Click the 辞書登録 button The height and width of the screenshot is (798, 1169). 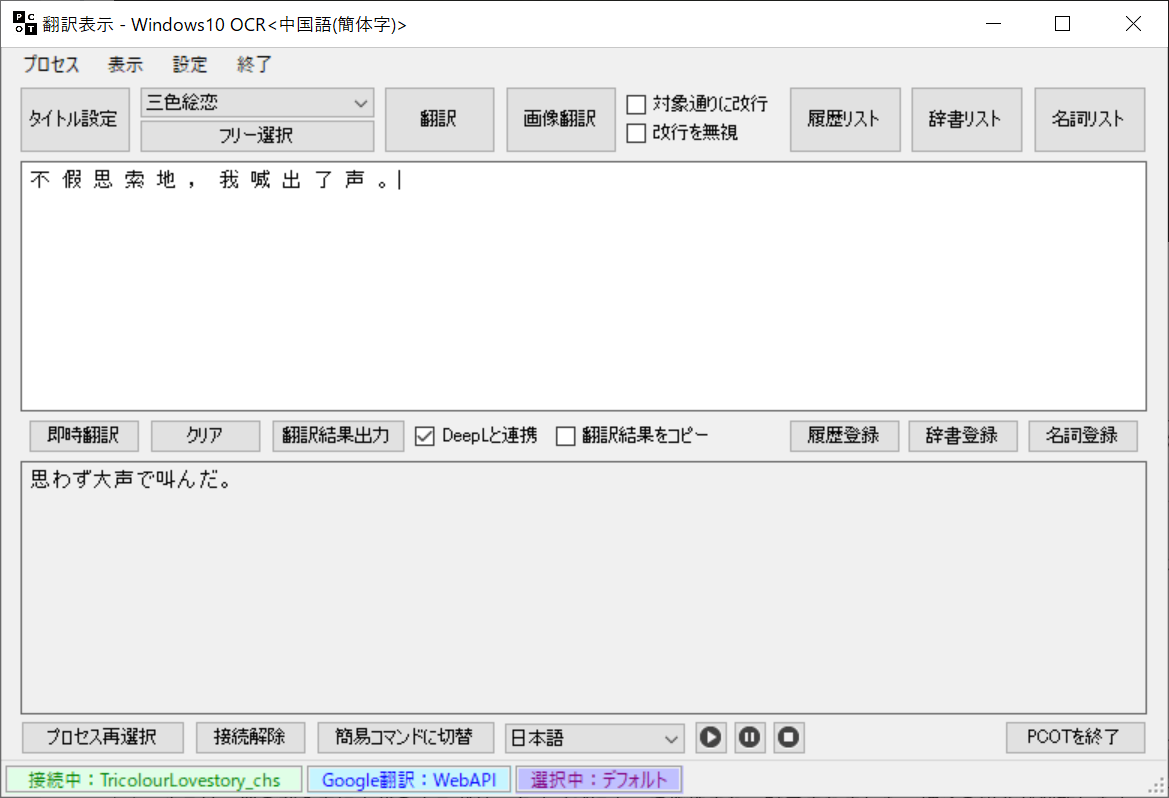(x=962, y=436)
